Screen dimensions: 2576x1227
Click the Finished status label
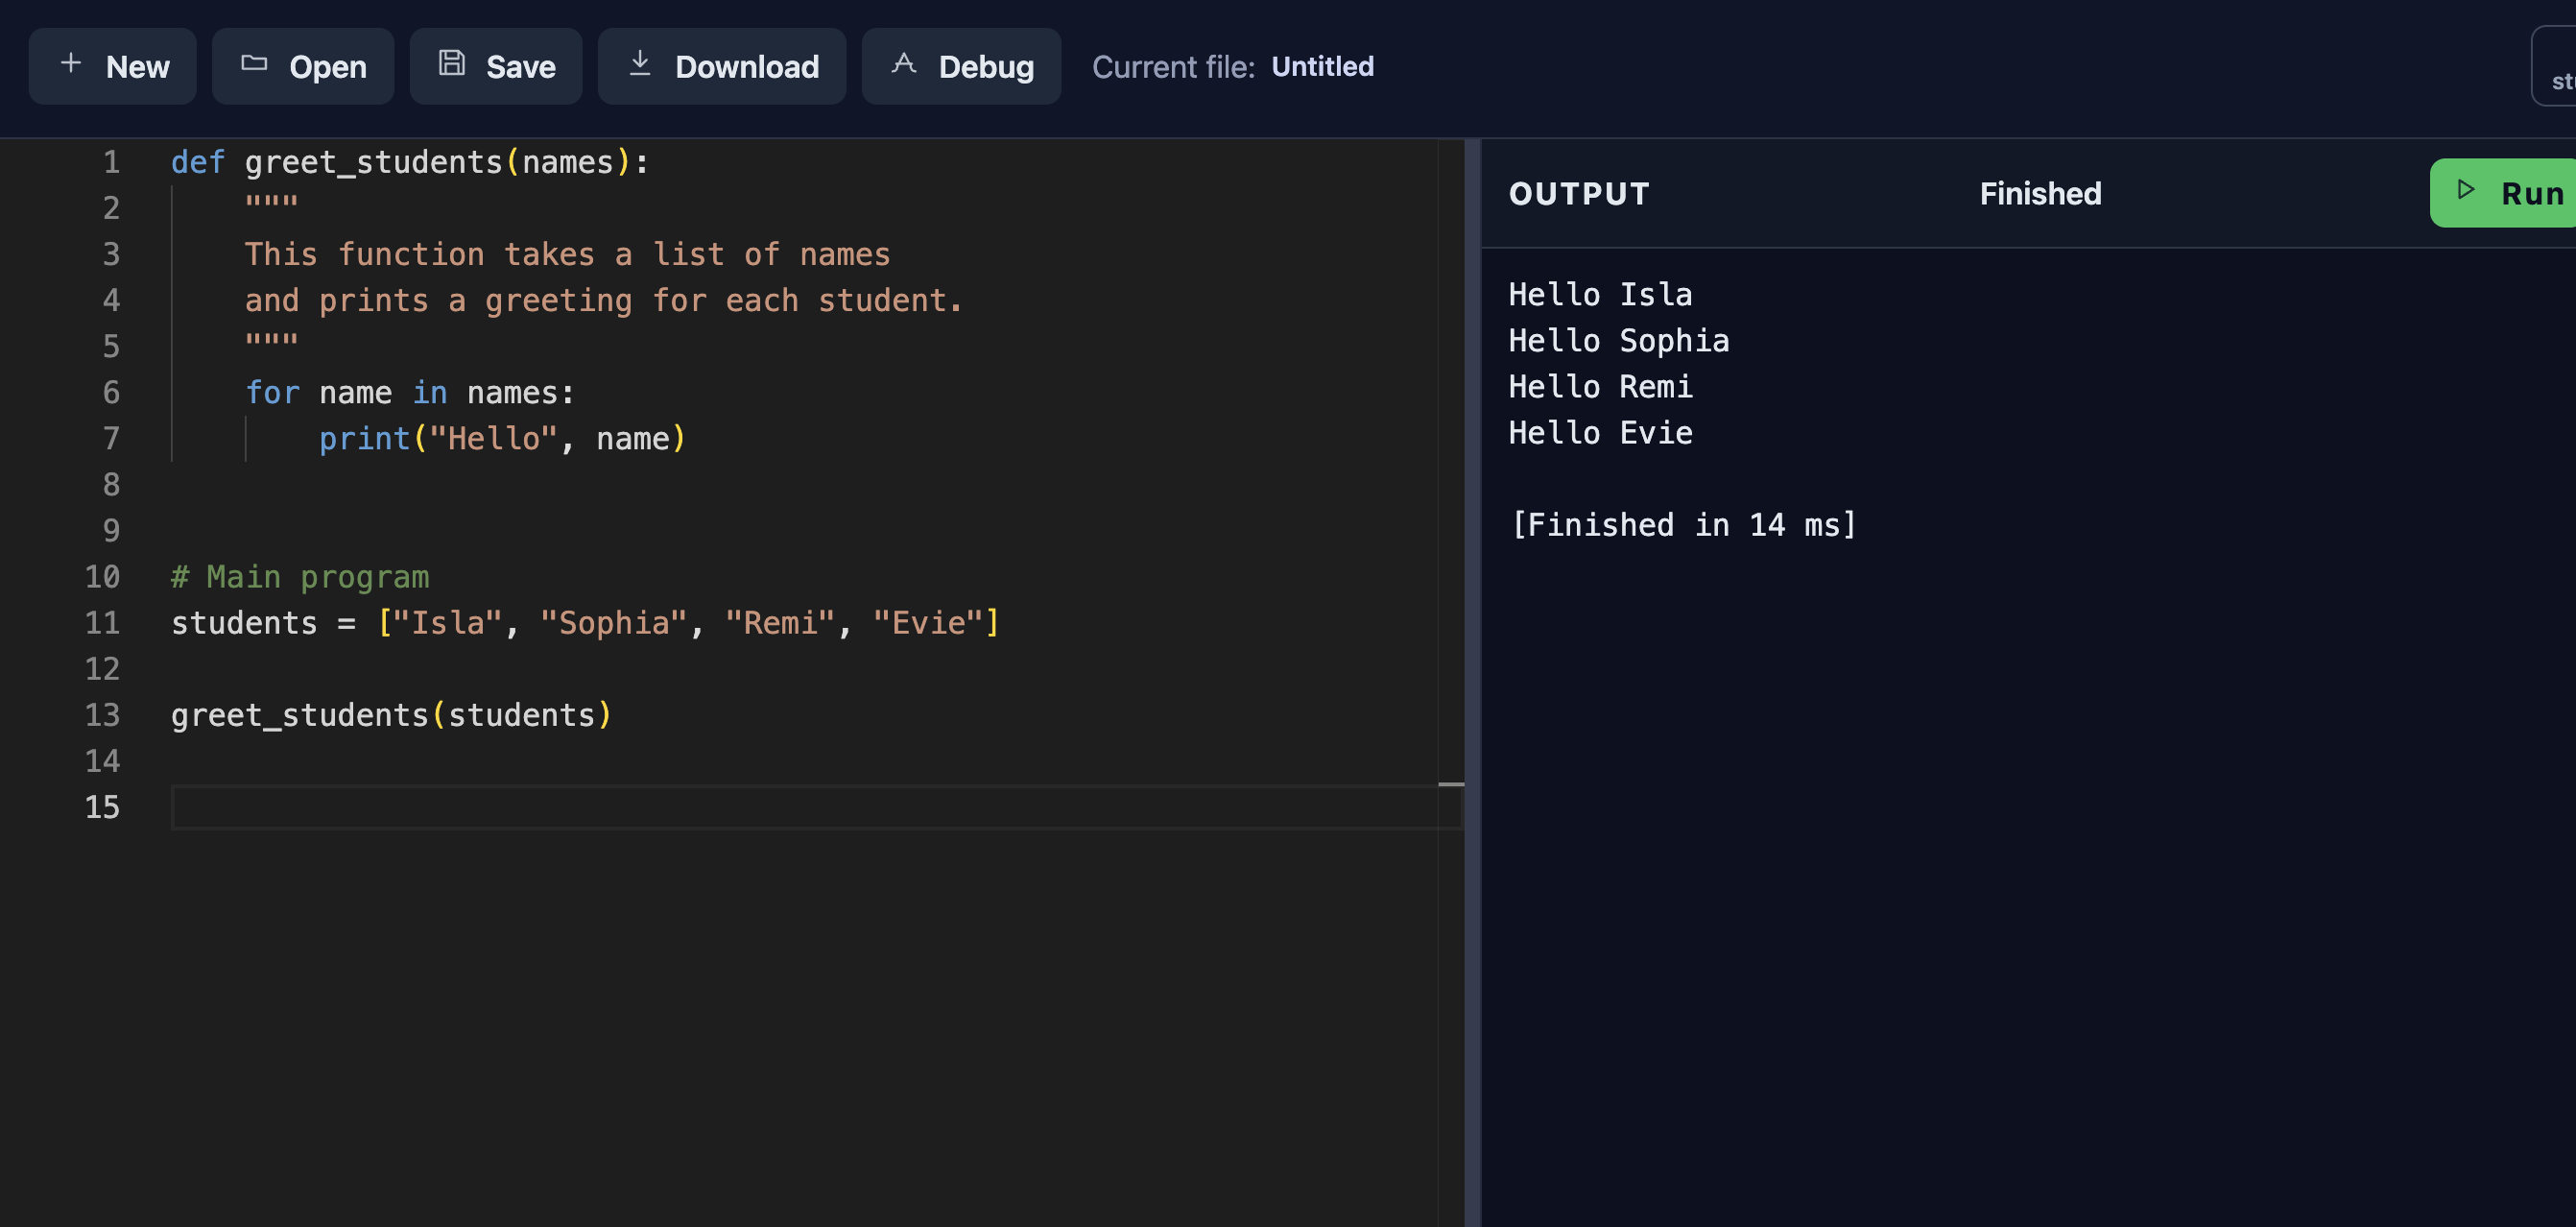click(x=2039, y=193)
